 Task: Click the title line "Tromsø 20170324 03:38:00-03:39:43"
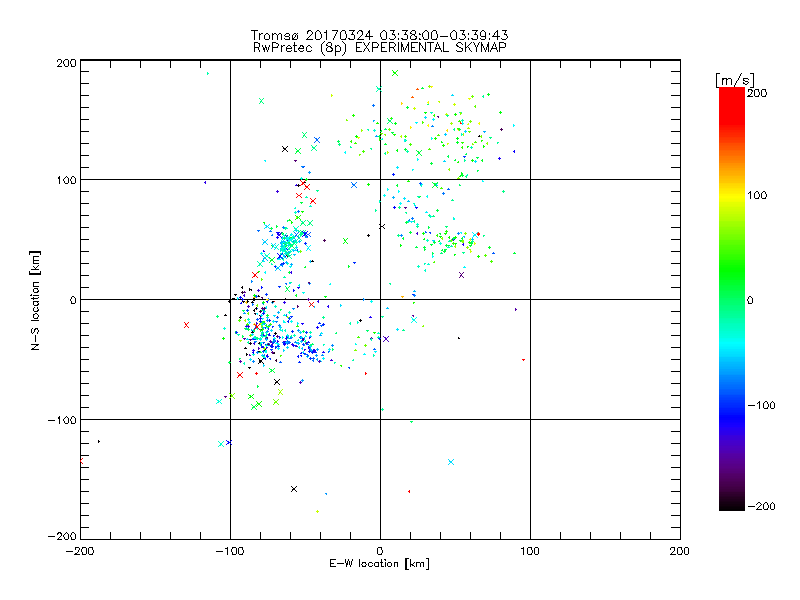coord(379,35)
